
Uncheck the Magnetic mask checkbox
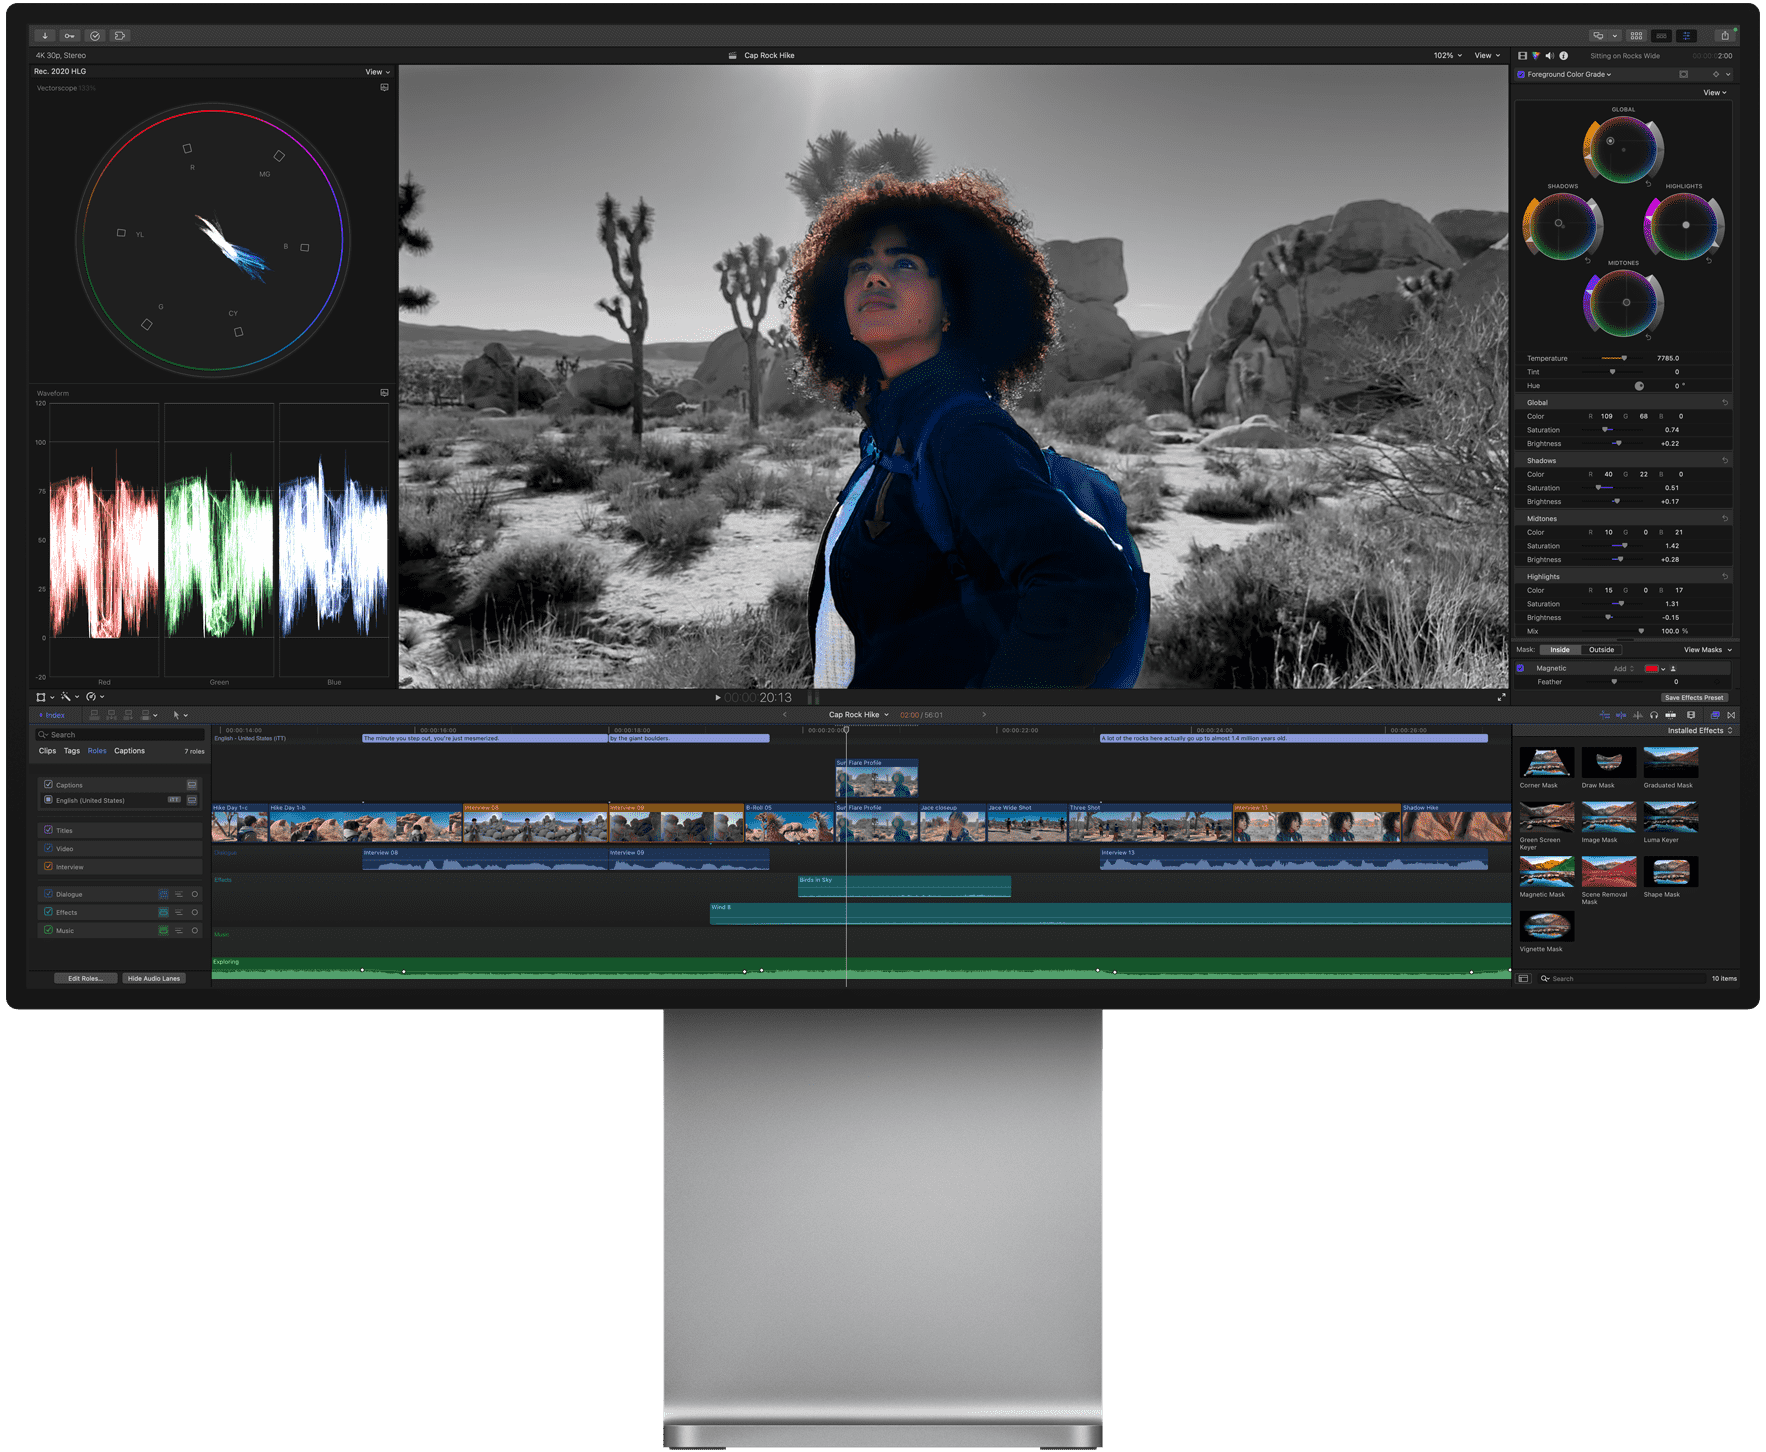pos(1521,668)
